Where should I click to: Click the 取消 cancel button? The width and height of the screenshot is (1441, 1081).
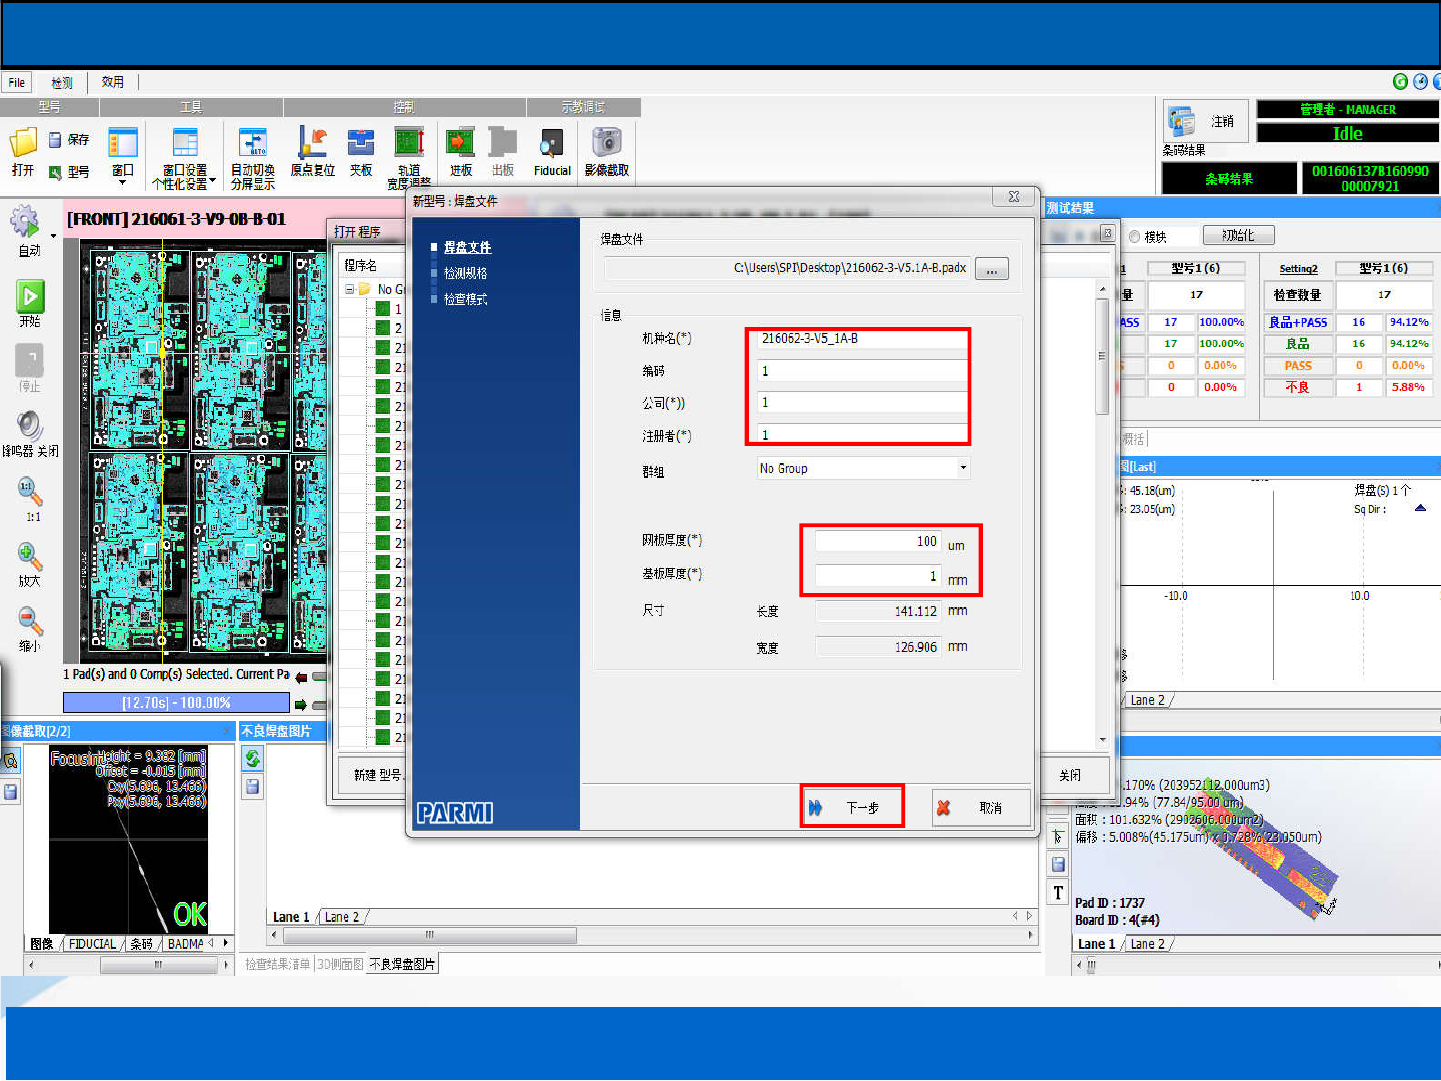(980, 807)
